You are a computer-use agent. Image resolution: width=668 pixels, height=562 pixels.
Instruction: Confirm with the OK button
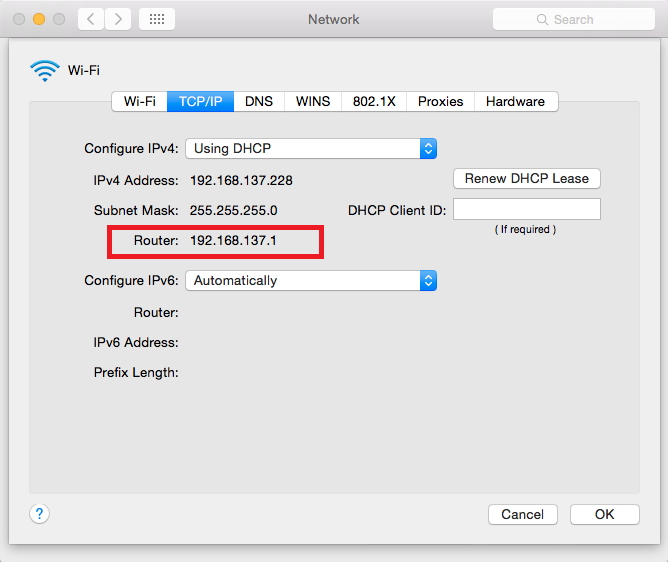pos(605,515)
